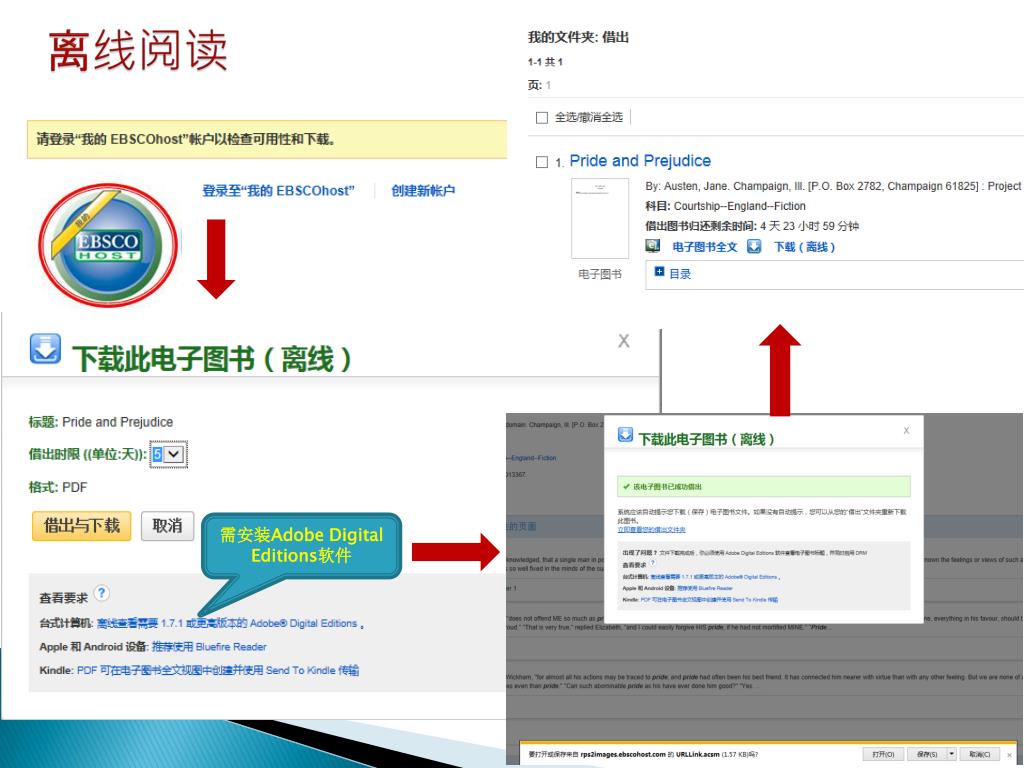This screenshot has width=1024, height=768.
Task: Click 打开(O) in the download bar
Action: 883,754
